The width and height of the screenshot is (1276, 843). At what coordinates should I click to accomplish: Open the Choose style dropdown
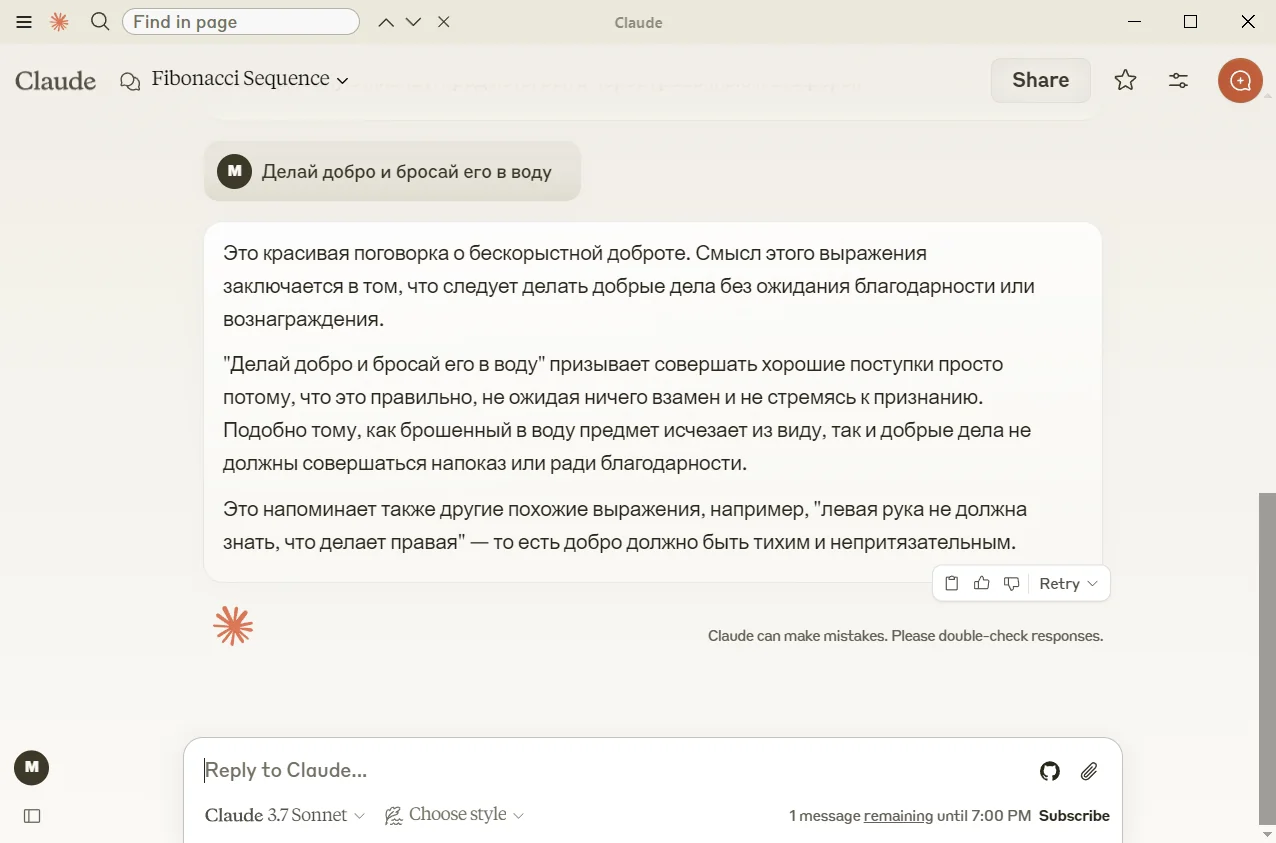point(455,815)
